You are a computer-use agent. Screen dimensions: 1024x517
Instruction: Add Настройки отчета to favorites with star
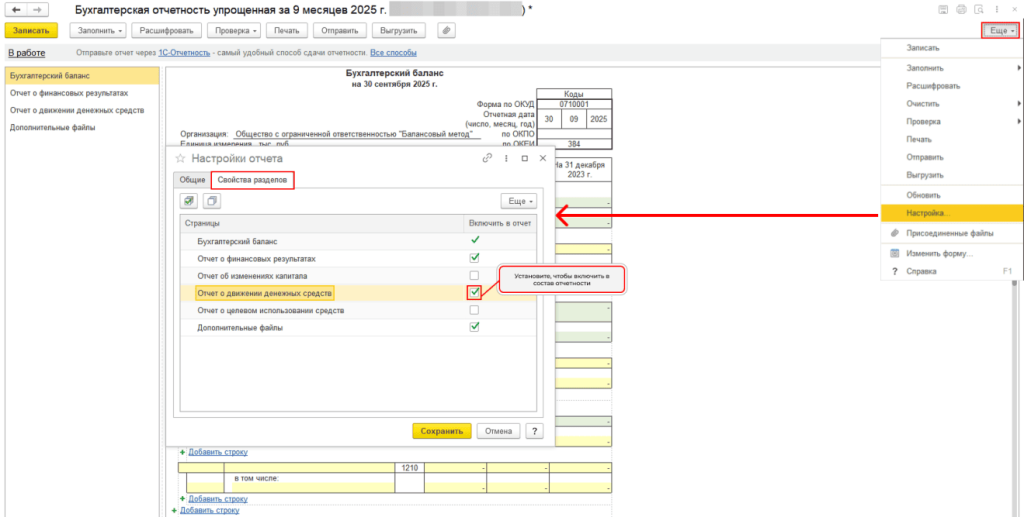coord(180,158)
